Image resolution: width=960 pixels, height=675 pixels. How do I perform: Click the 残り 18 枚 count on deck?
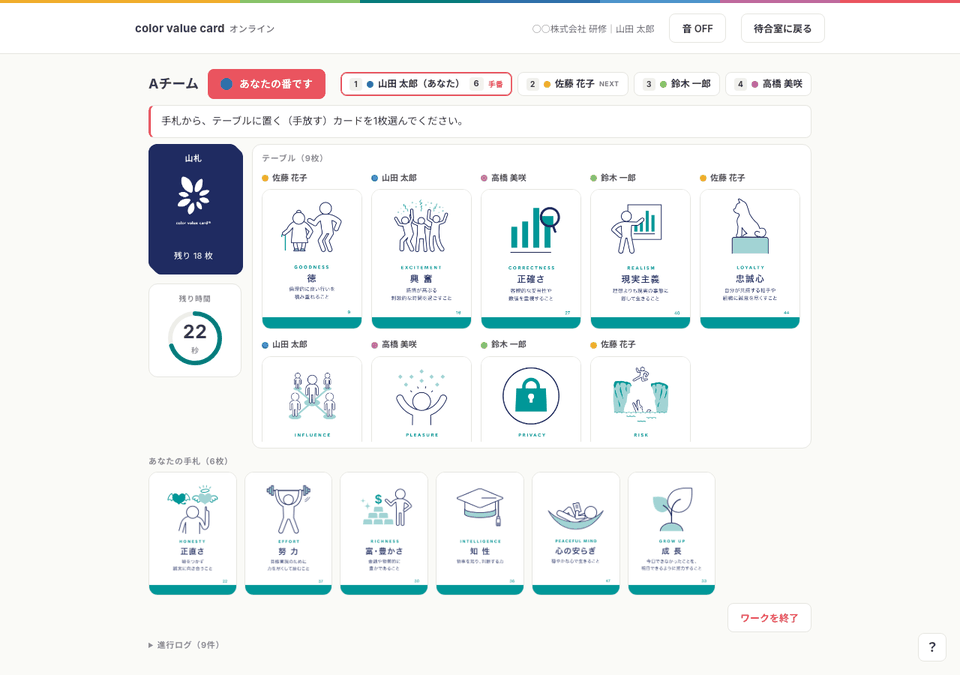point(193,255)
